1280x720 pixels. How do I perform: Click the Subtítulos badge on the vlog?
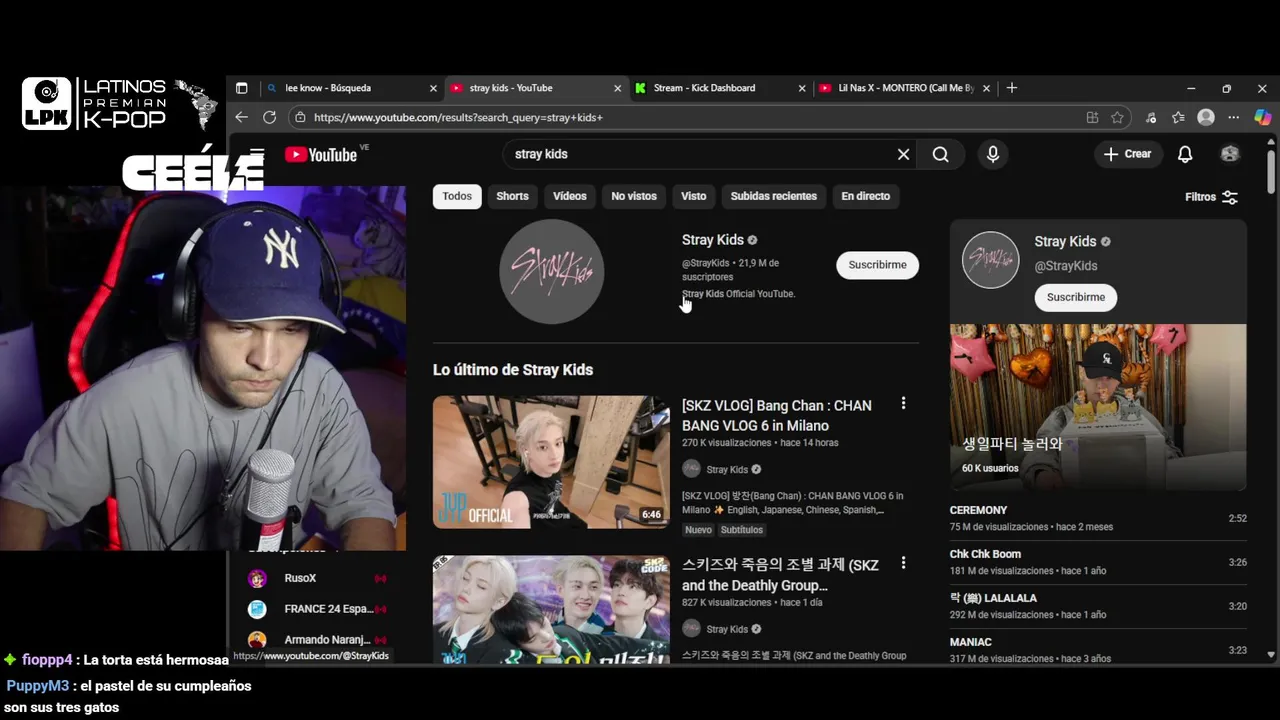pos(742,530)
